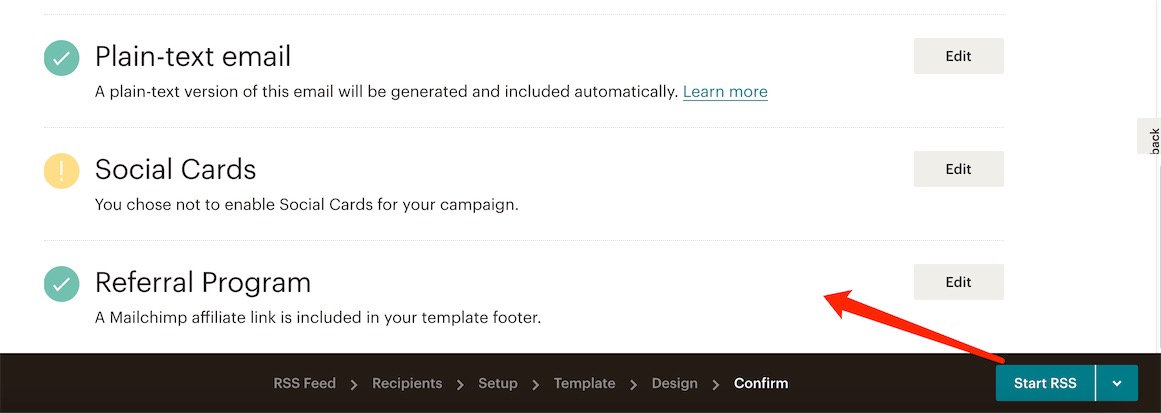Go to the Recipients step
1161x413 pixels.
tap(407, 383)
